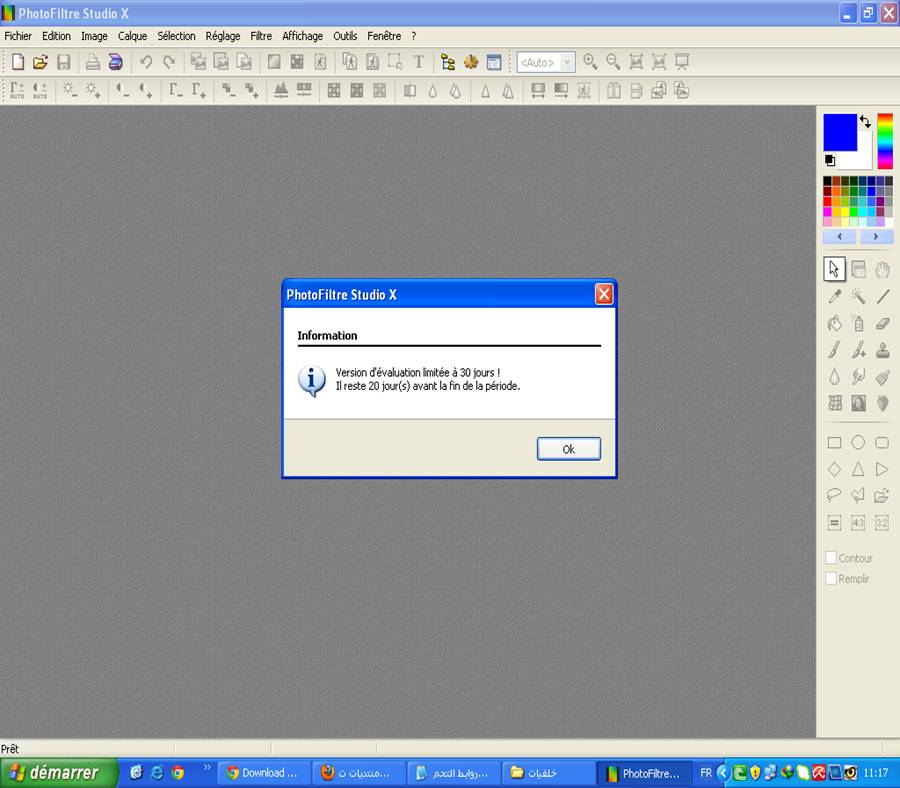Select the Pipette eyedropper tool
Image resolution: width=900 pixels, height=788 pixels.
tap(835, 296)
